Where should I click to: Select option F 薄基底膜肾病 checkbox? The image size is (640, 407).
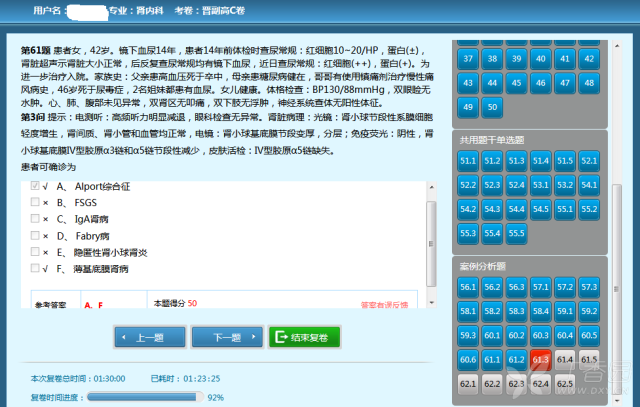click(x=36, y=269)
